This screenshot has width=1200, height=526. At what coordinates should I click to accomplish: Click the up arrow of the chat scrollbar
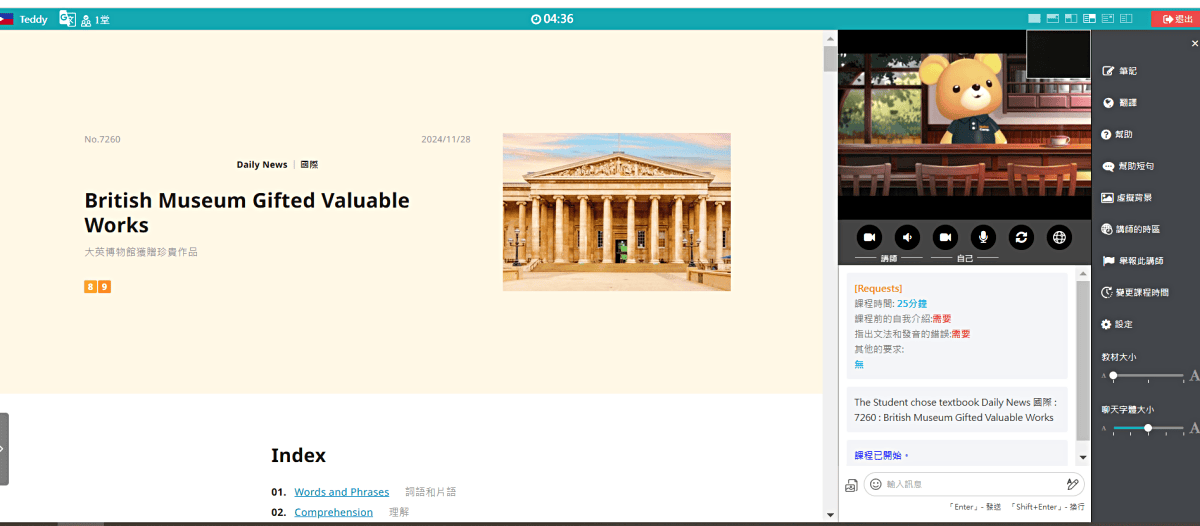click(x=1083, y=273)
